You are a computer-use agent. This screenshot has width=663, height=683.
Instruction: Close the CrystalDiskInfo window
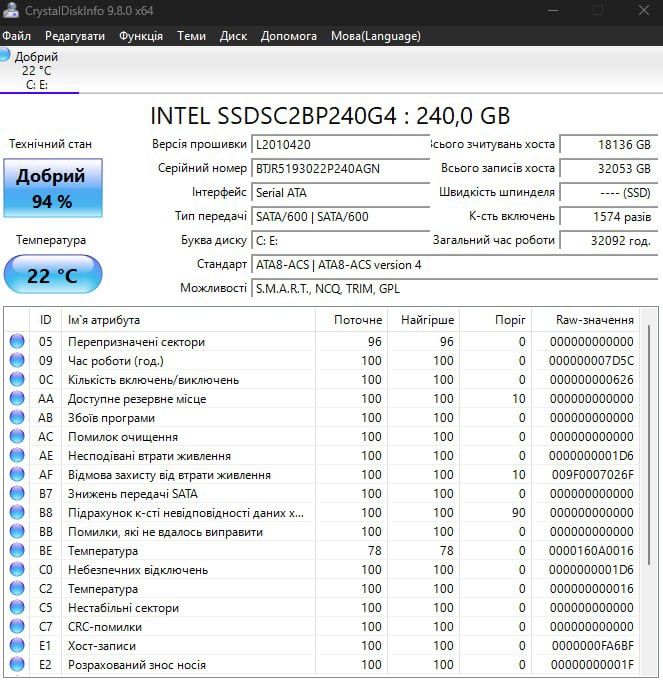click(644, 10)
